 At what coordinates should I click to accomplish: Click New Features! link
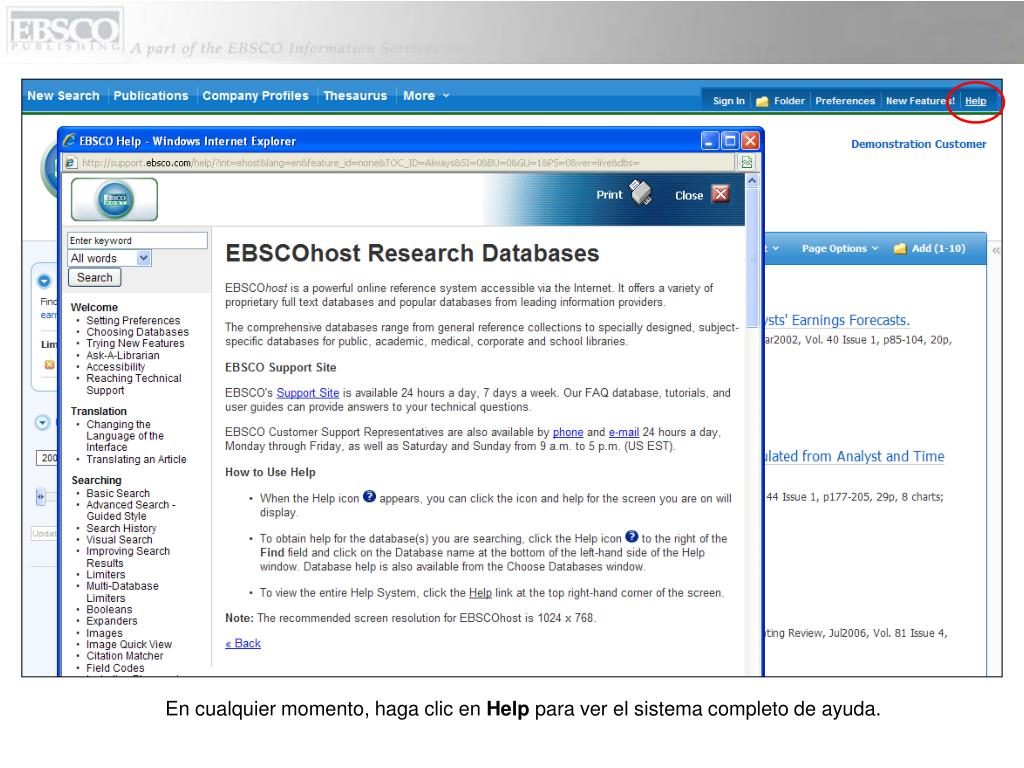click(920, 101)
